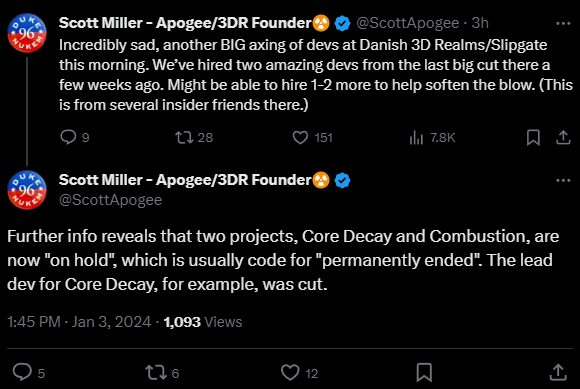Screen dimensions: 580x389
Task: Share the first tweet
Action: 563,138
